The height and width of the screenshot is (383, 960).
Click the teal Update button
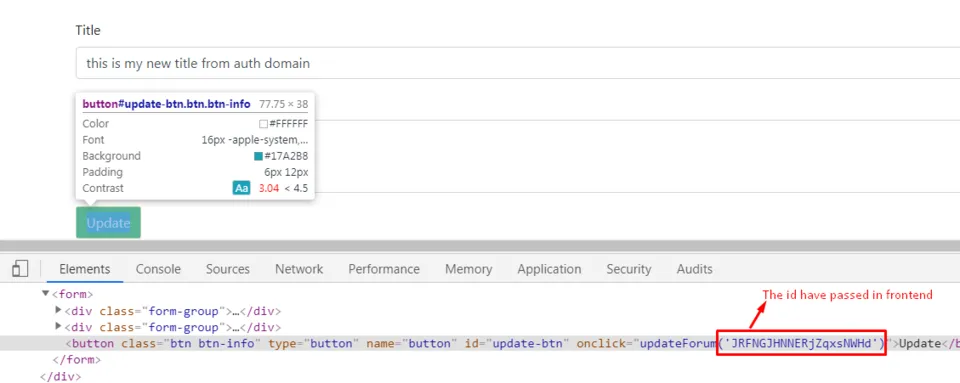pyautogui.click(x=108, y=223)
